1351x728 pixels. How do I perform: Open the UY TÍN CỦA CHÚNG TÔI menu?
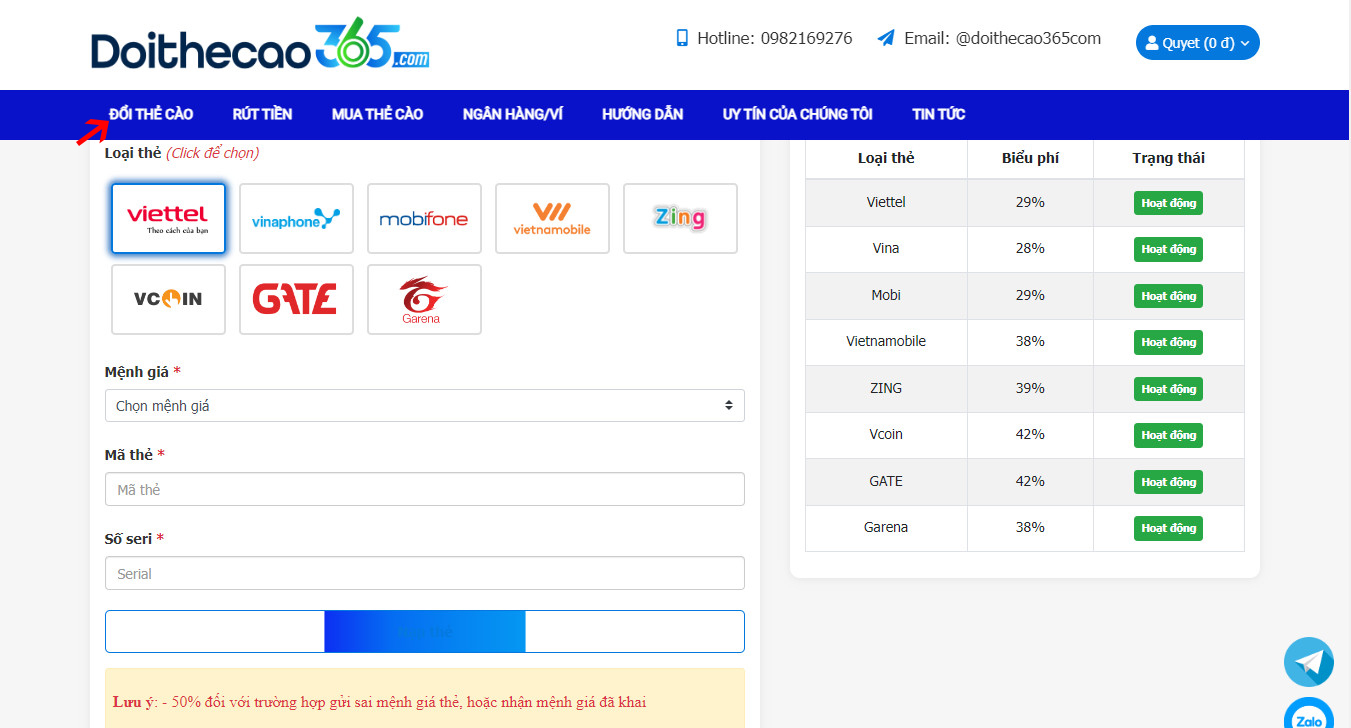click(x=797, y=114)
